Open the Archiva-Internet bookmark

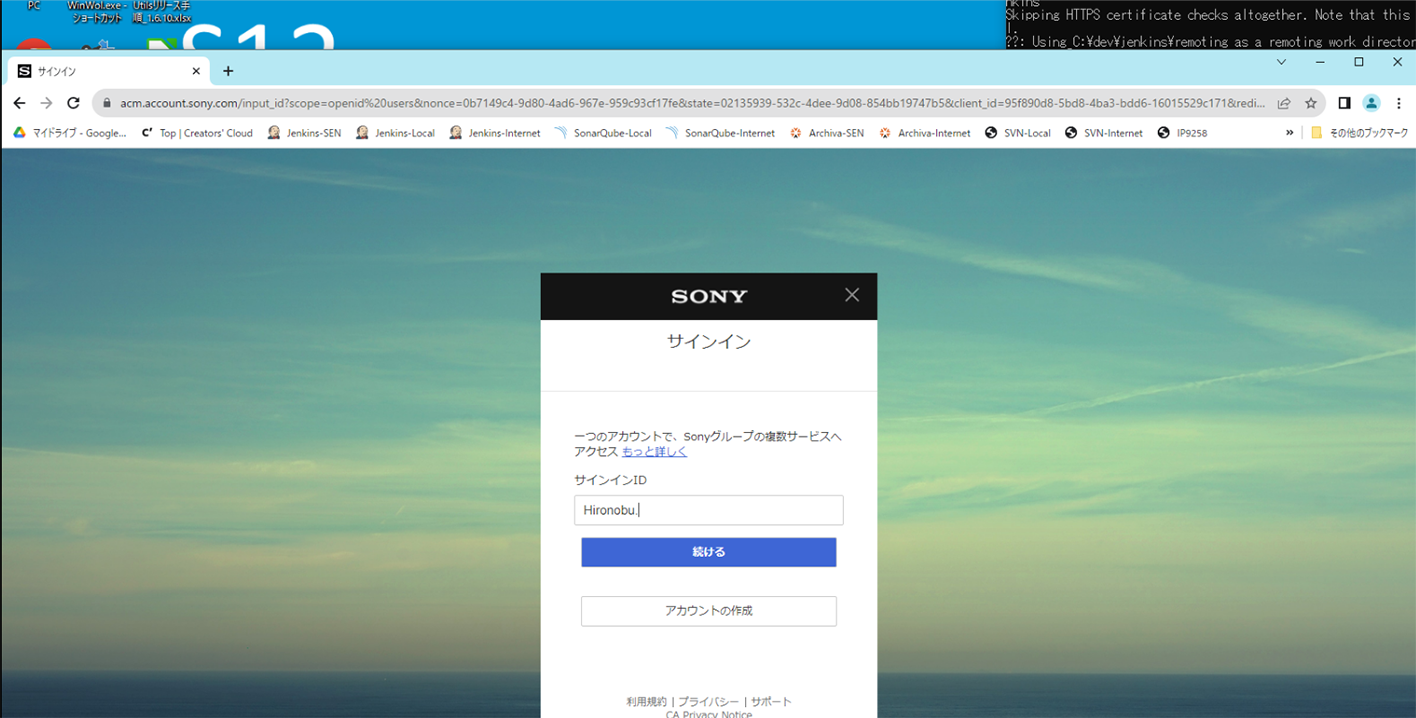coord(925,133)
